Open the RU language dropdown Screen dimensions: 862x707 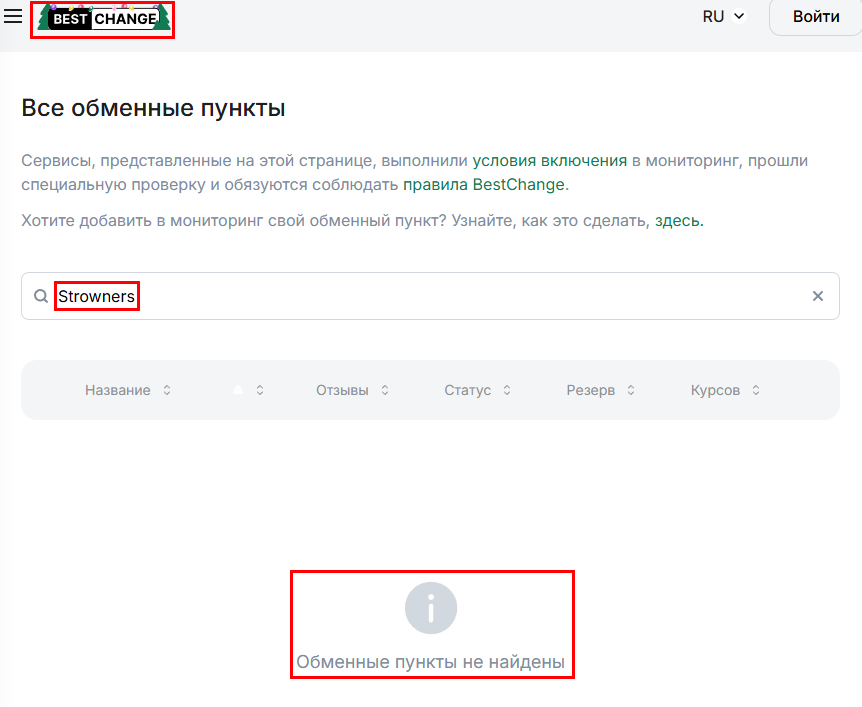pyautogui.click(x=723, y=16)
